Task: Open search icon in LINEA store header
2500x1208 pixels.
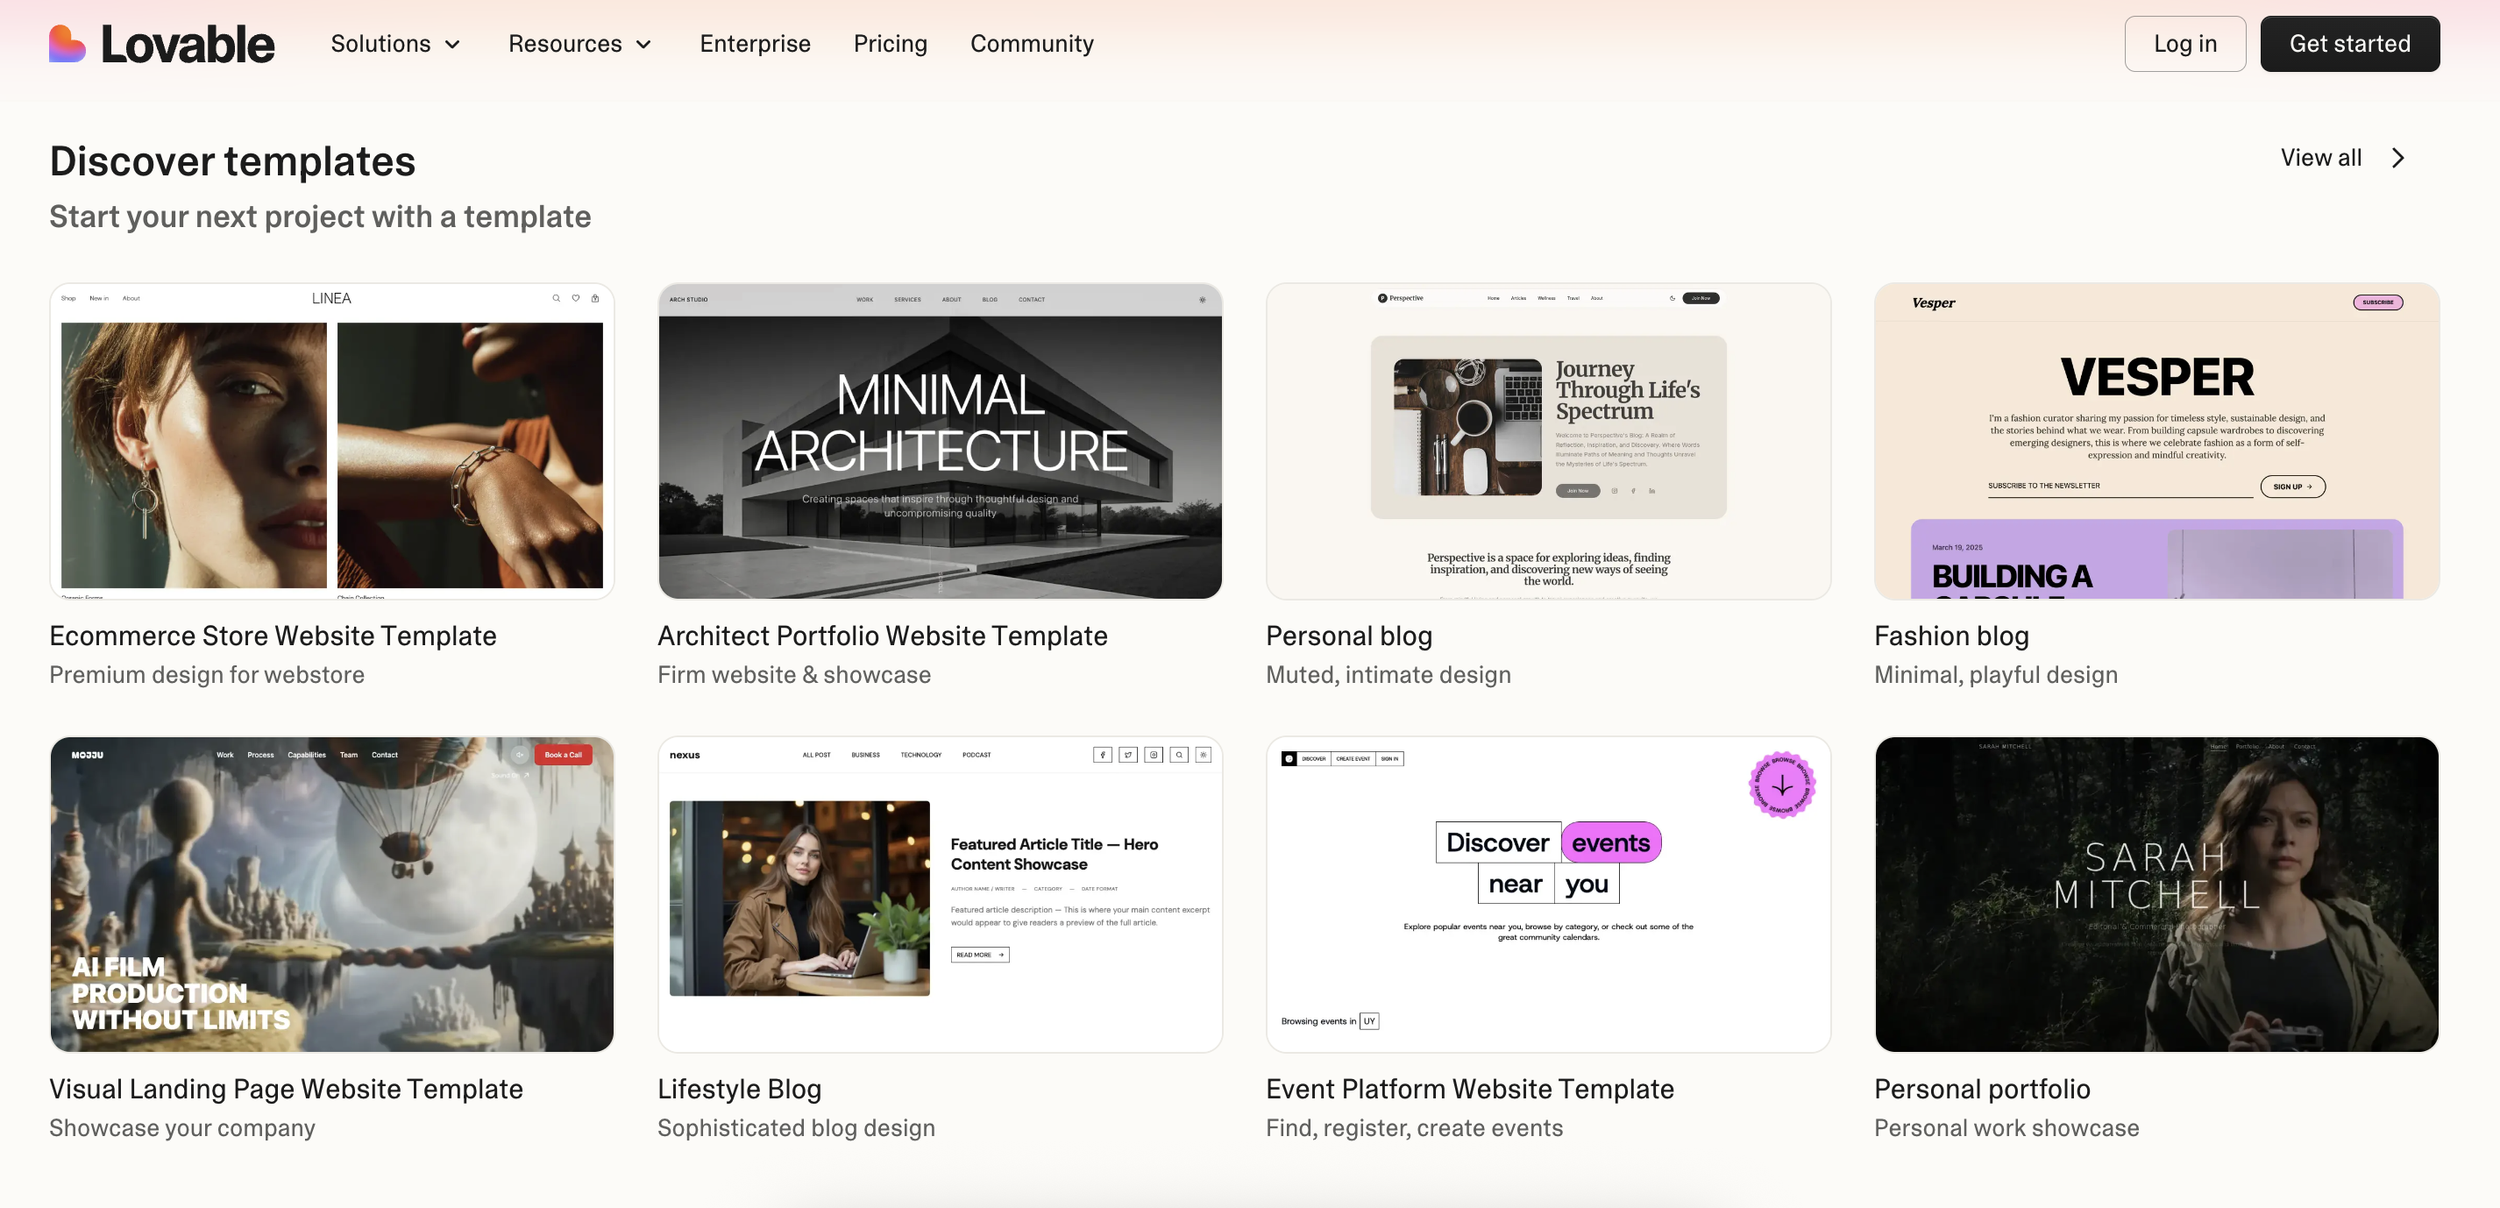Action: point(555,297)
